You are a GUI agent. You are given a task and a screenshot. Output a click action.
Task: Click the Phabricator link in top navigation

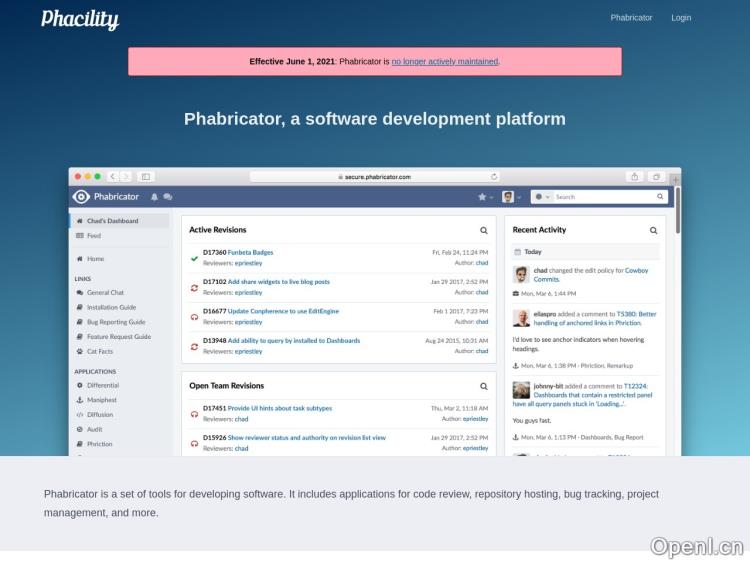[631, 18]
